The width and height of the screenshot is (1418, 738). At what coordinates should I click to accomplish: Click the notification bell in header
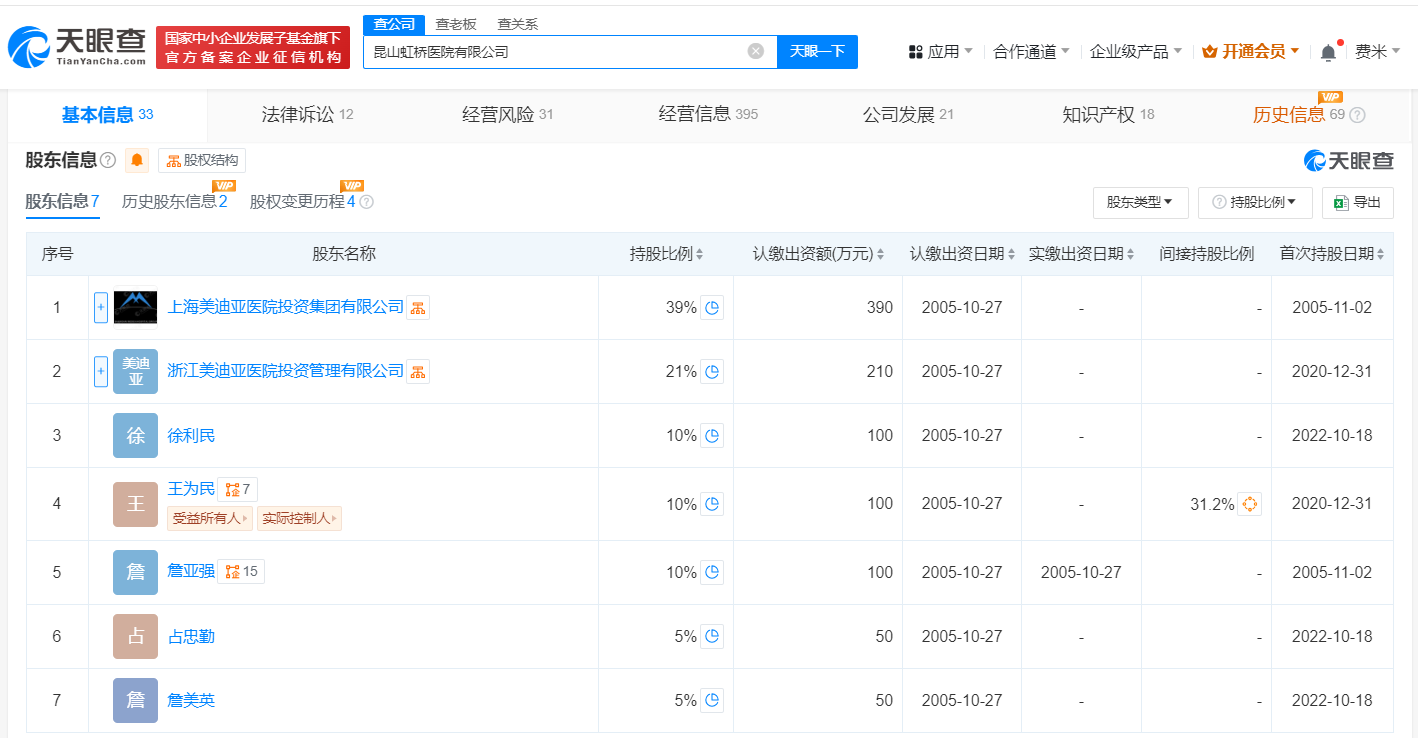coord(1328,52)
